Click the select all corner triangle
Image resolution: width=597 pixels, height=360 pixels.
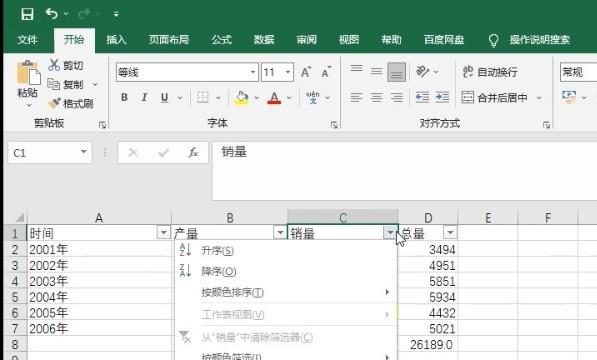pos(19,217)
